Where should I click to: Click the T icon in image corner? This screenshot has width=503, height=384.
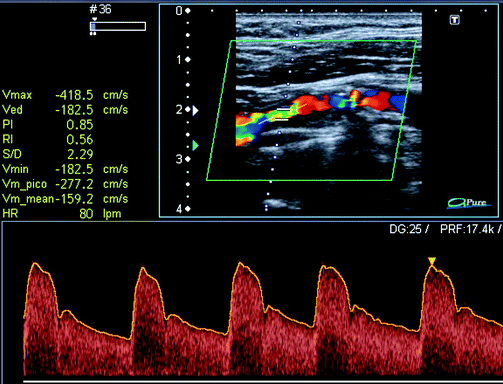455,20
